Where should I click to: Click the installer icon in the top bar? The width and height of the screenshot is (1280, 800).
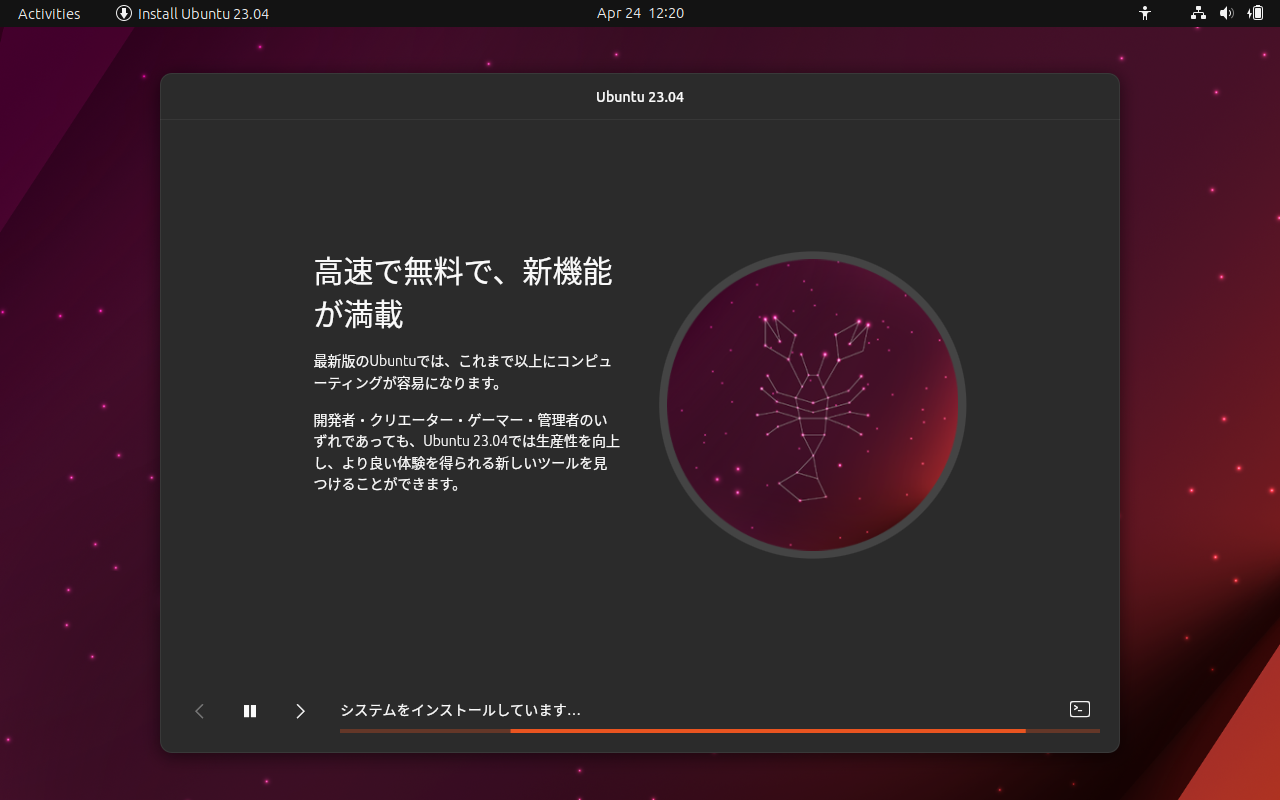pyautogui.click(x=124, y=13)
